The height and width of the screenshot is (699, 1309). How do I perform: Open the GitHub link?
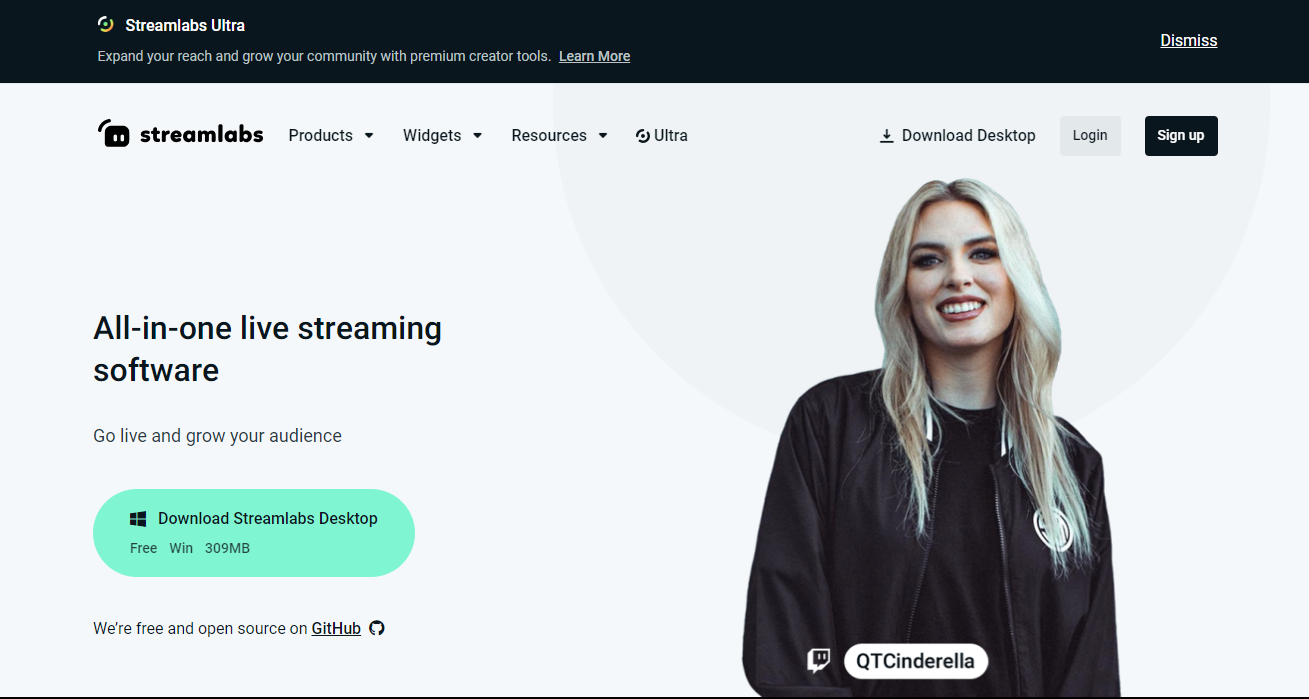coord(336,628)
